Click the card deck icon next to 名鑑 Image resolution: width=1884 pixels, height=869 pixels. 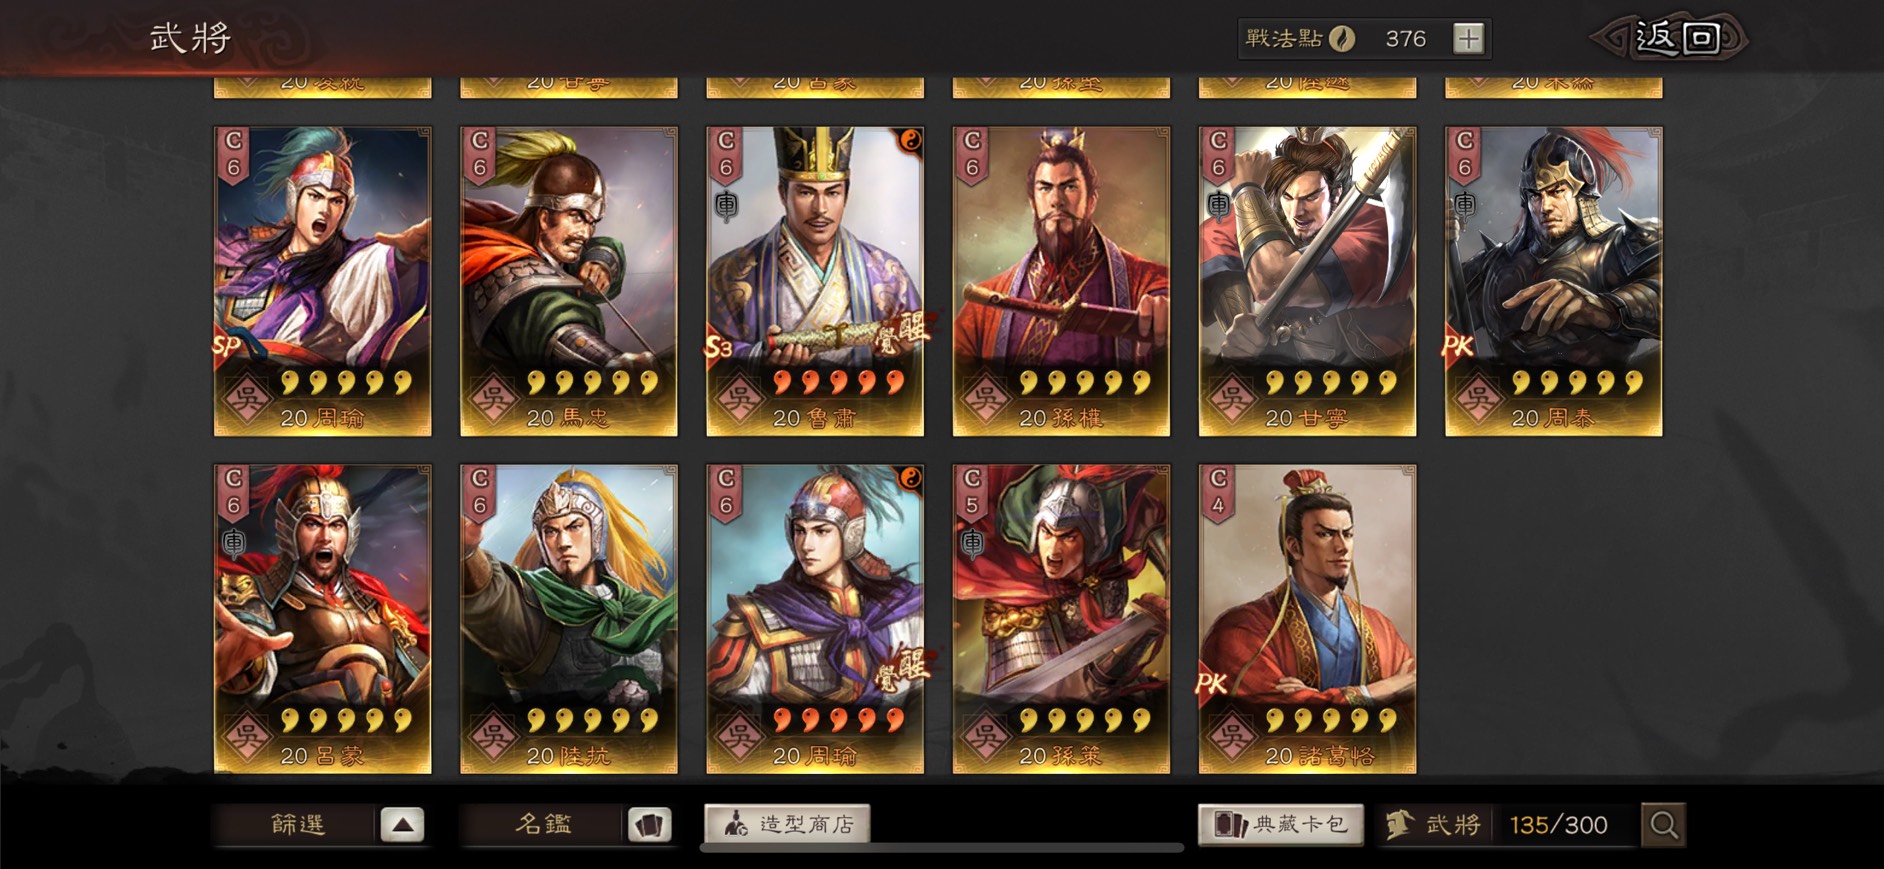[x=649, y=825]
